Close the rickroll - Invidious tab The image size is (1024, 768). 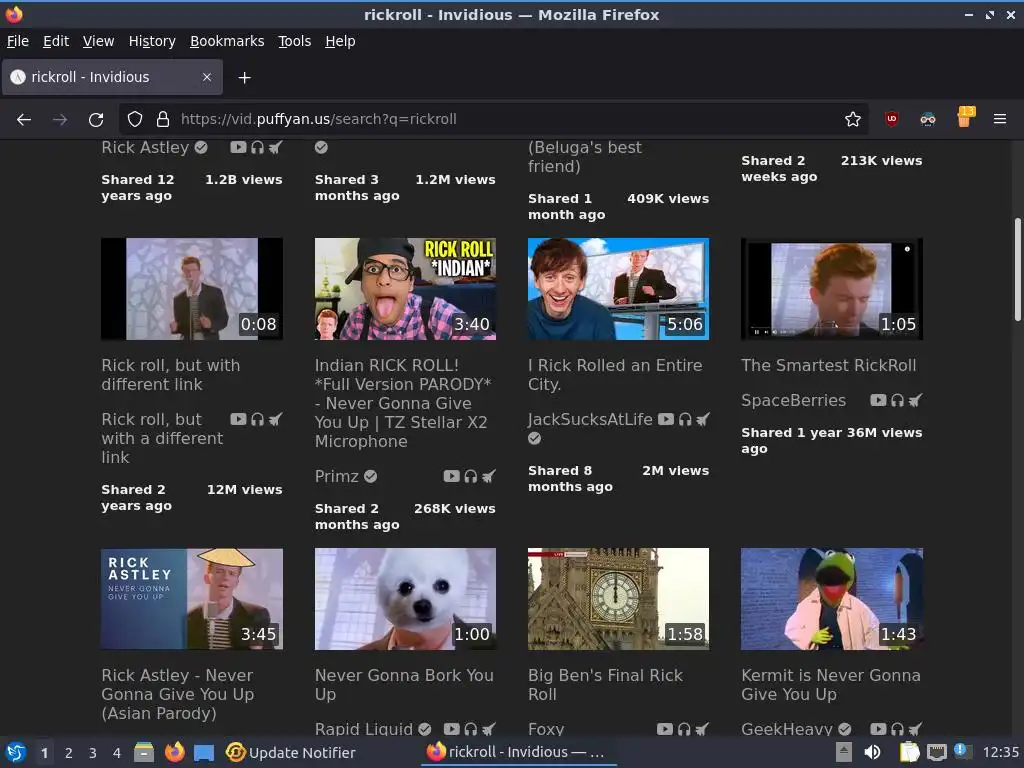206,77
